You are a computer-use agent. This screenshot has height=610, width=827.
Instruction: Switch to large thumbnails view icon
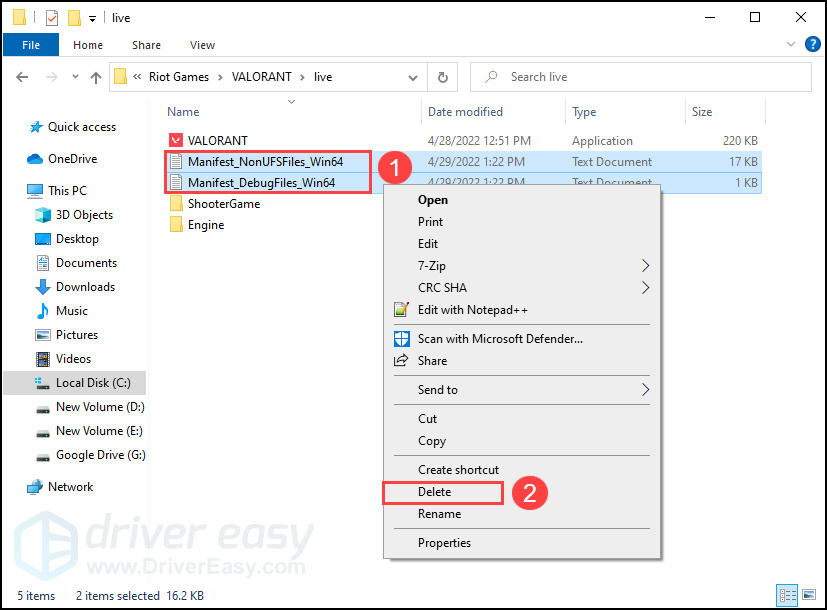point(807,595)
